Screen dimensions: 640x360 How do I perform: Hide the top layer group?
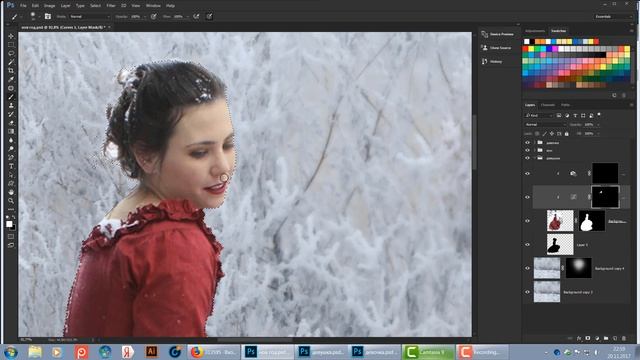coord(527,142)
